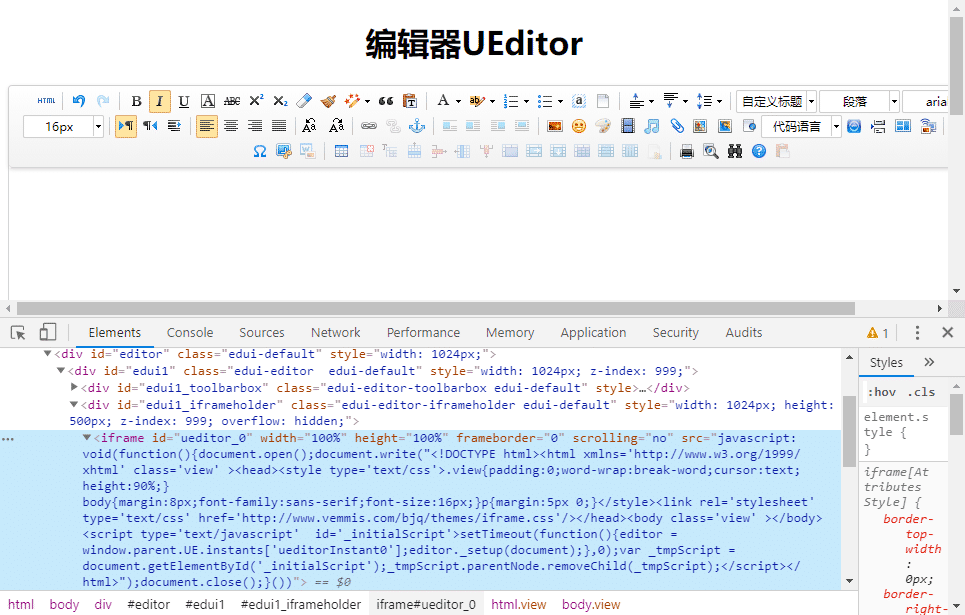Click the eraser clear-format icon
Viewport: 965px width, 615px height.
304,101
